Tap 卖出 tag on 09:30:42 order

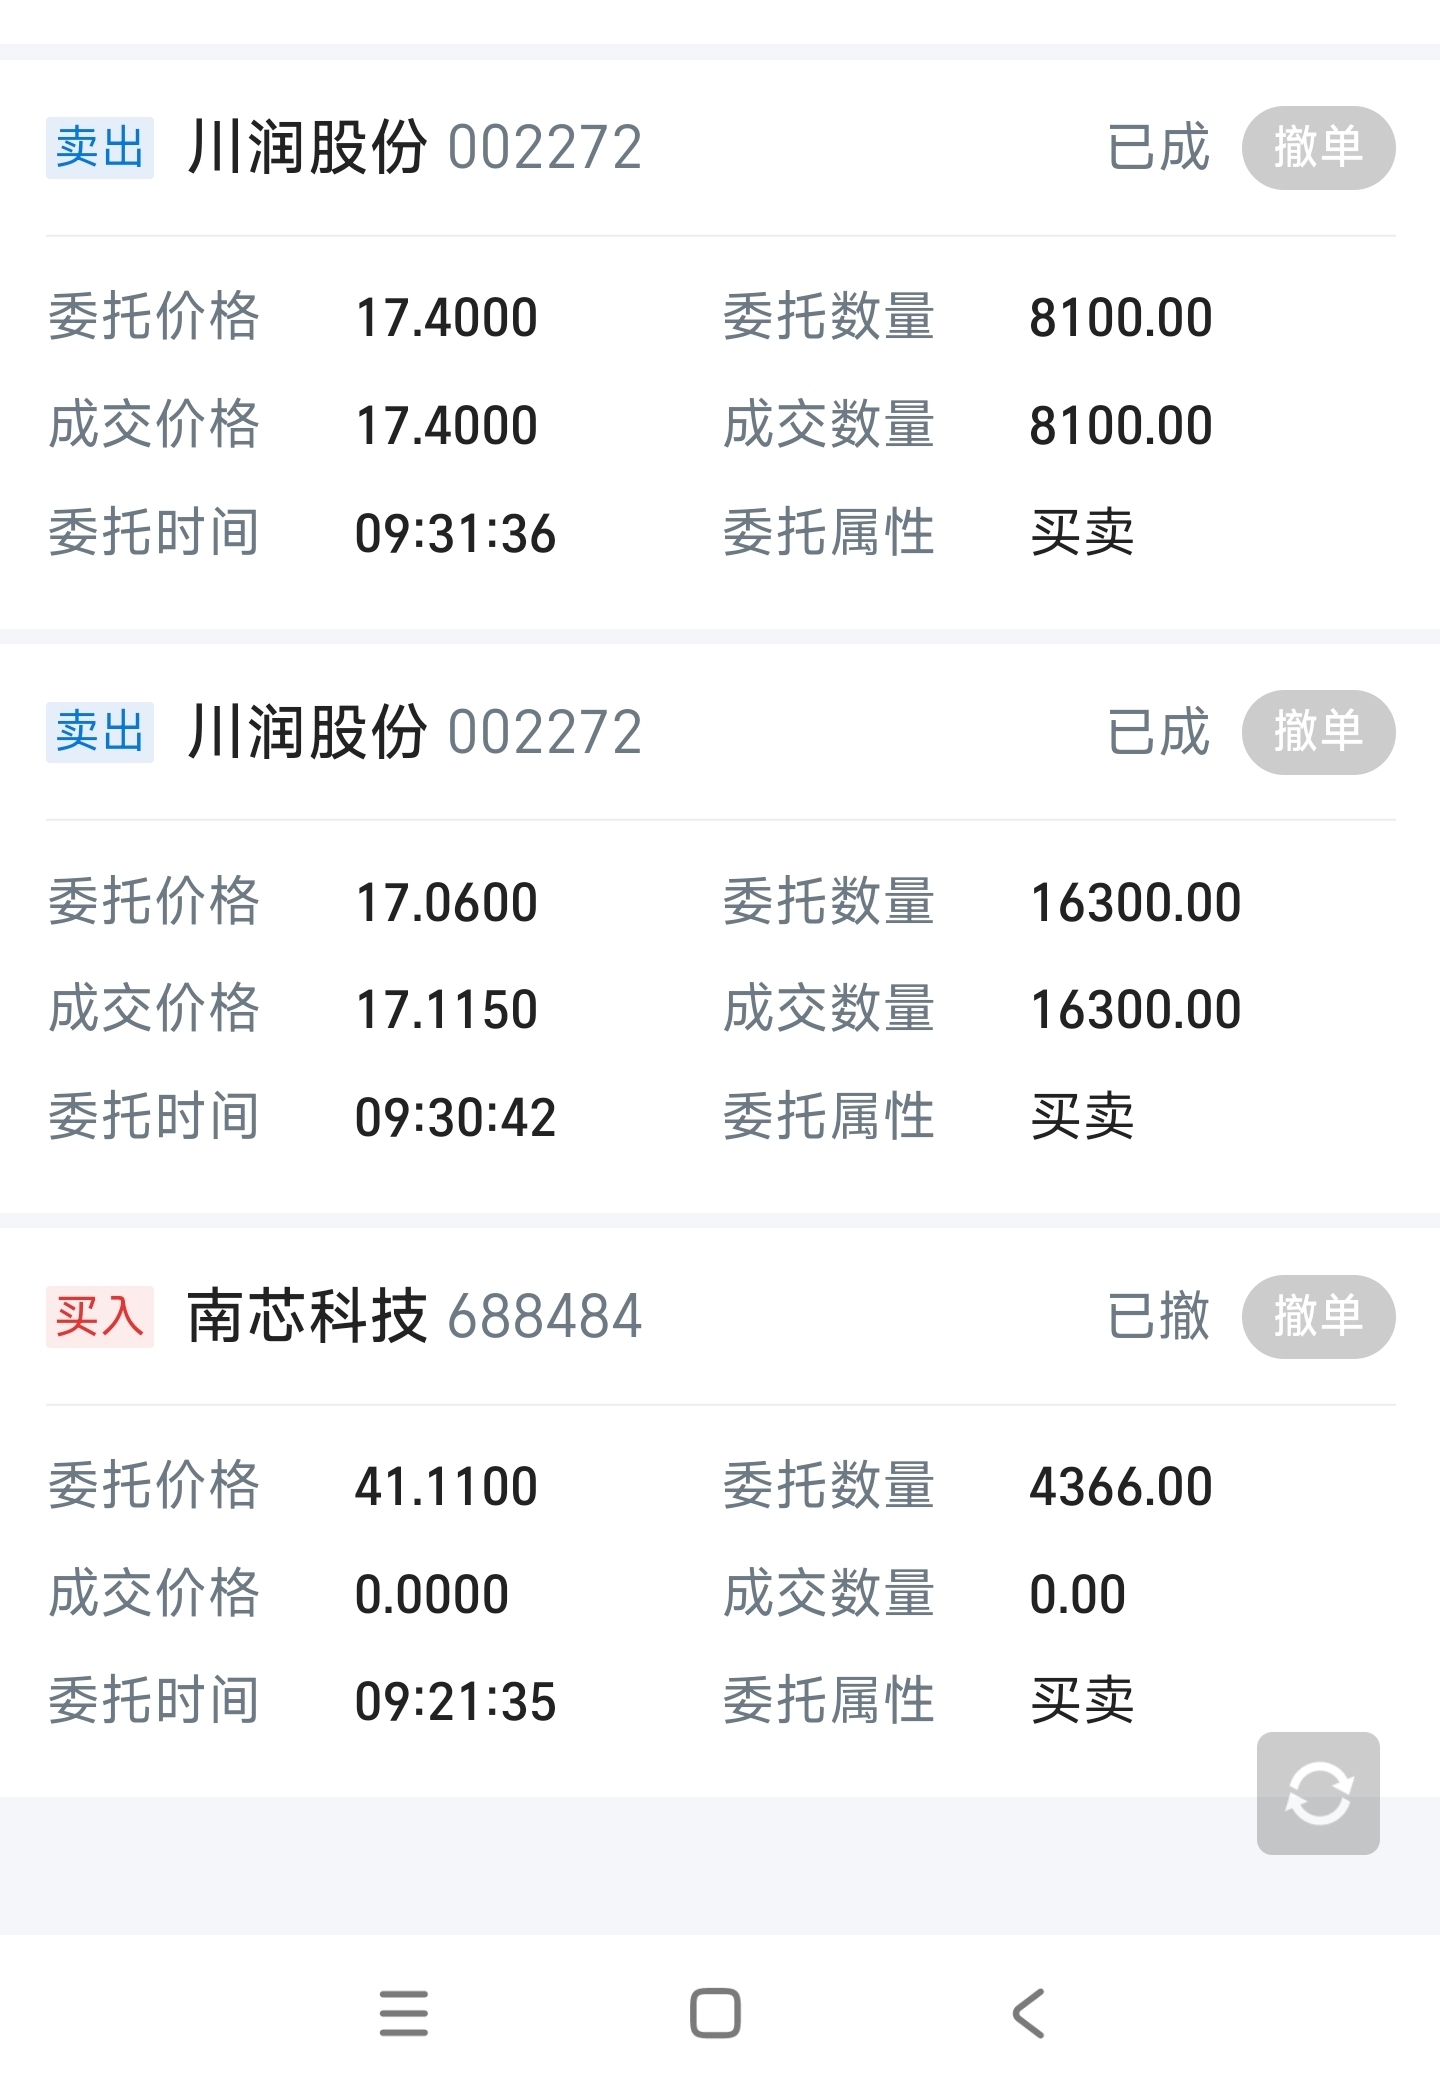coord(100,732)
